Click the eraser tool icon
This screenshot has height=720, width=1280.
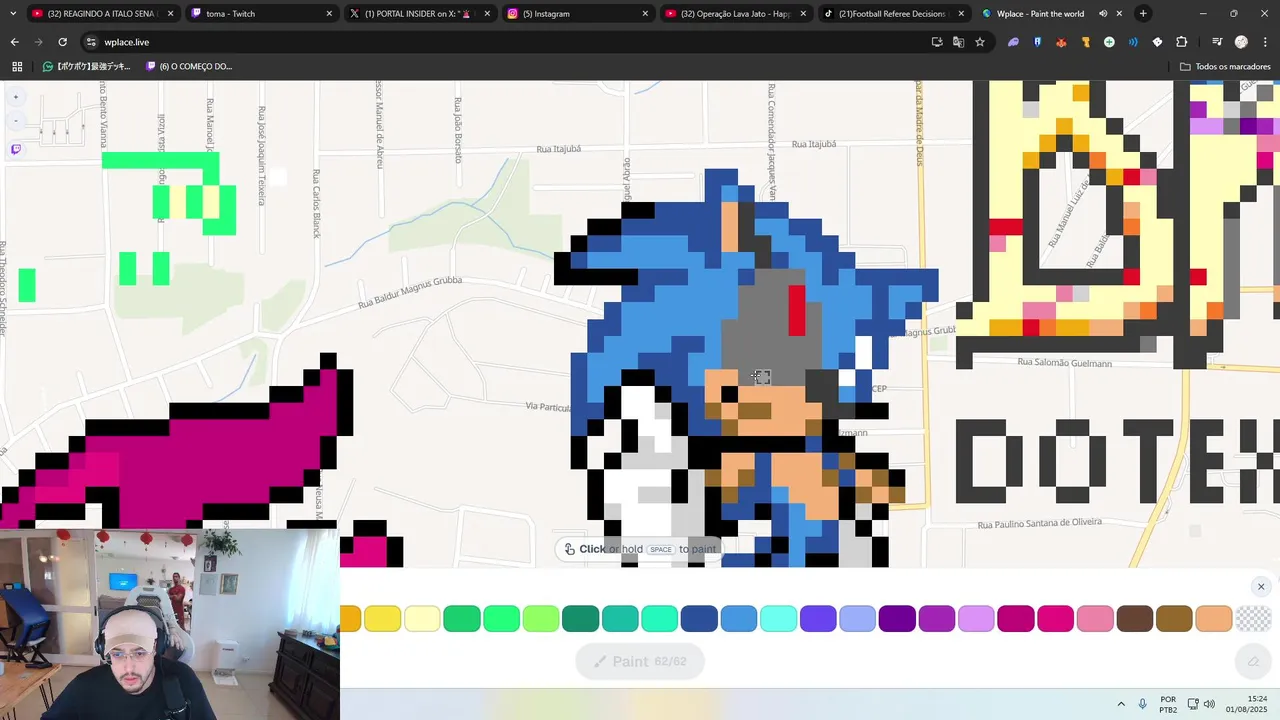tap(1253, 661)
